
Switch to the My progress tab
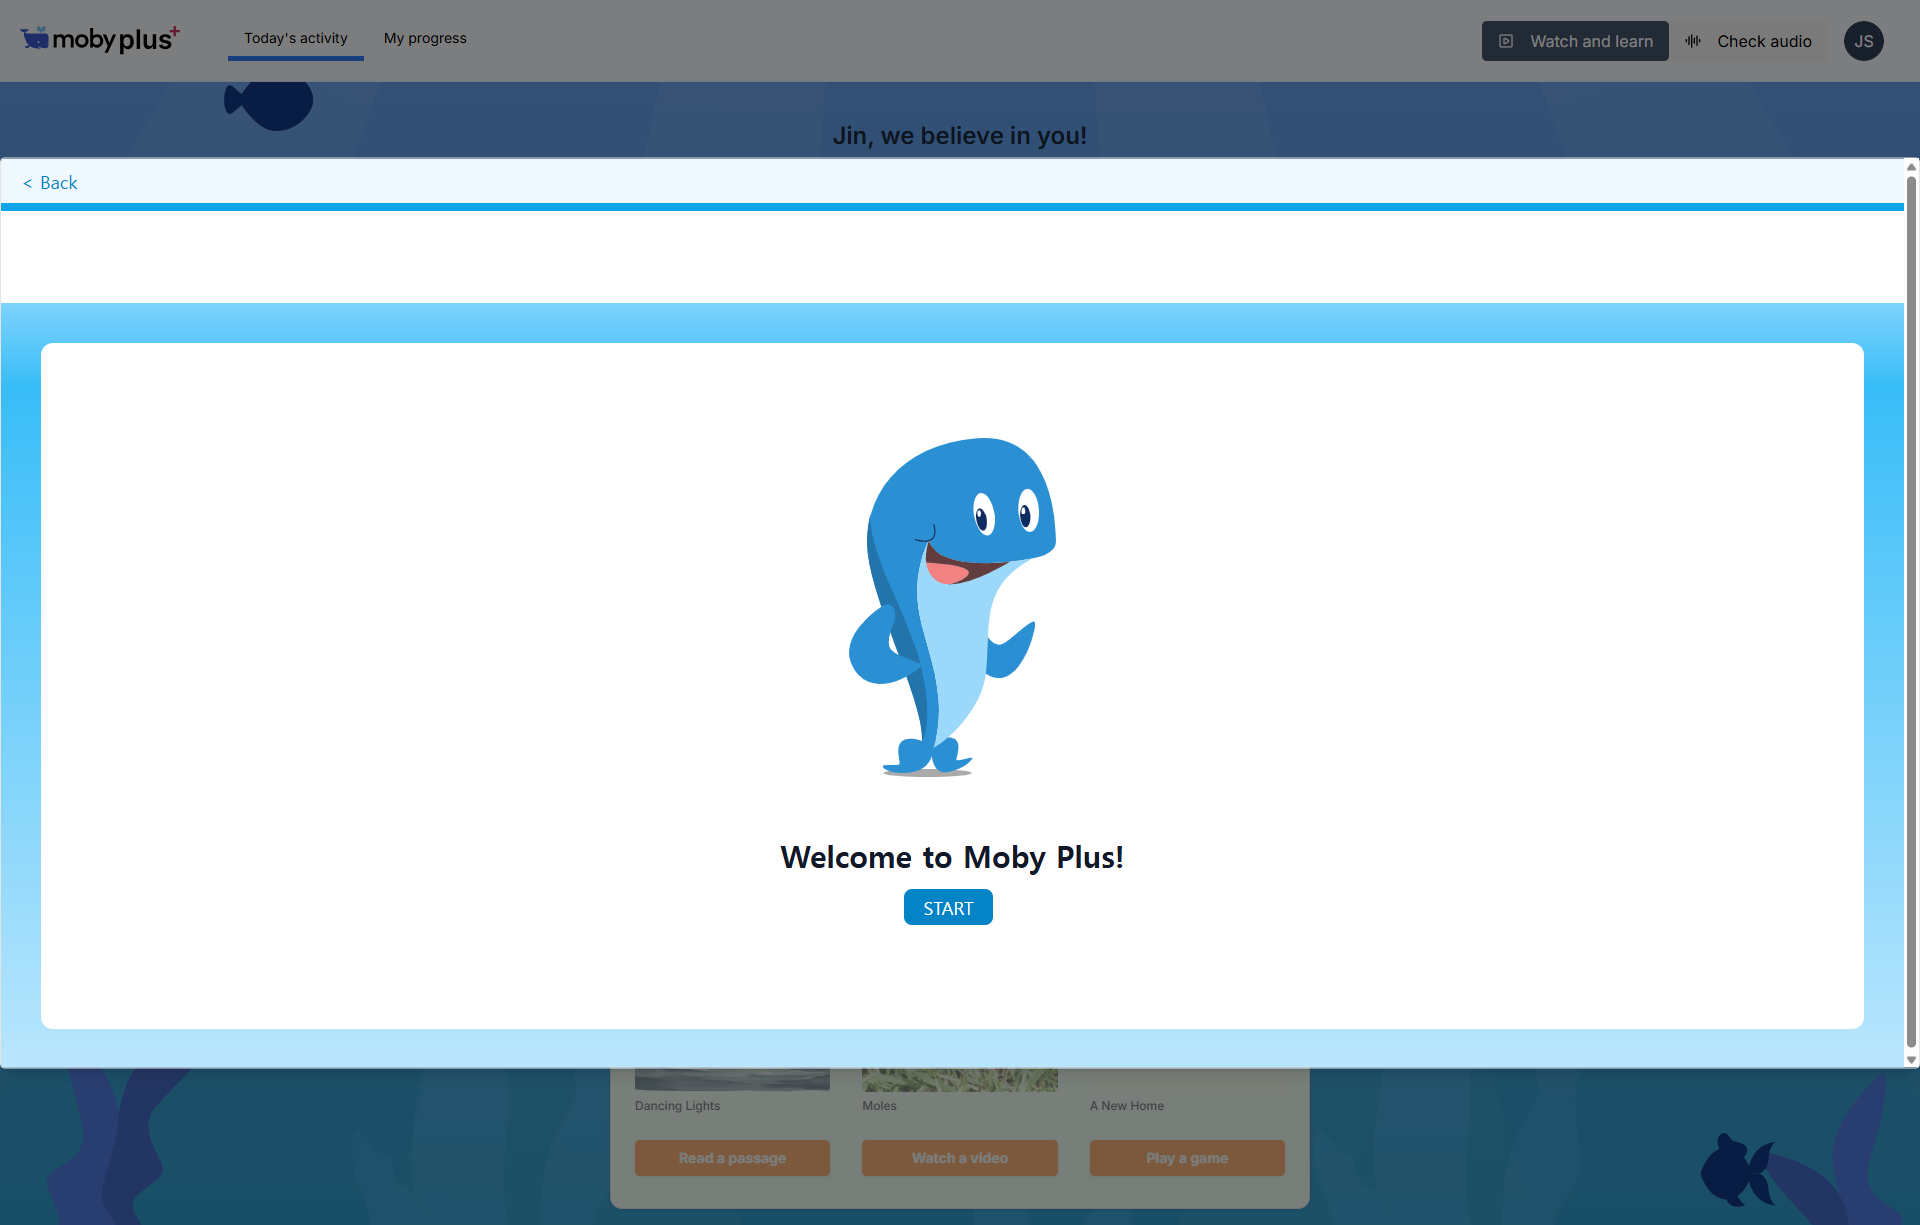425,39
